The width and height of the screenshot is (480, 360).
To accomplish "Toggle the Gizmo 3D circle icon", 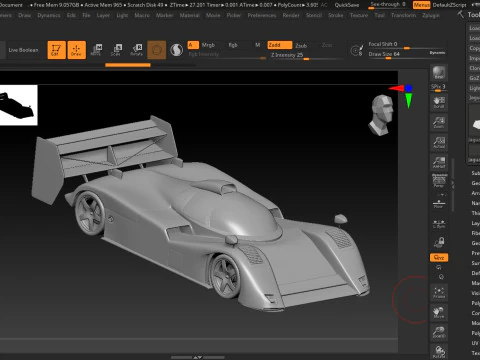I will pos(157,50).
